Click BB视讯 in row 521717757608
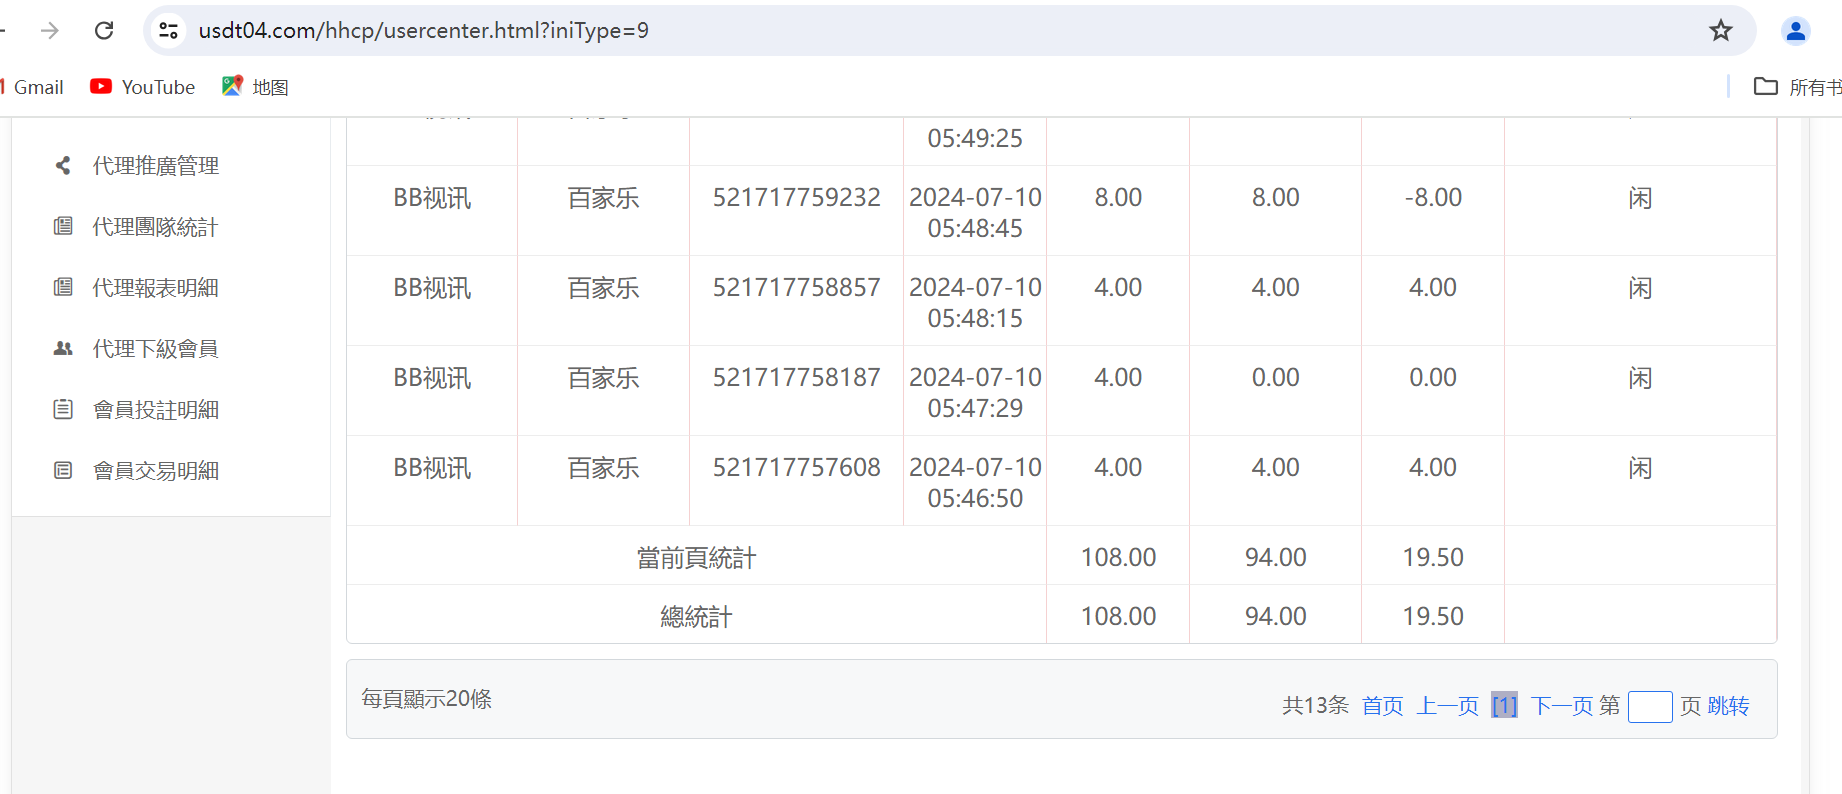Viewport: 1842px width, 794px height. click(432, 468)
